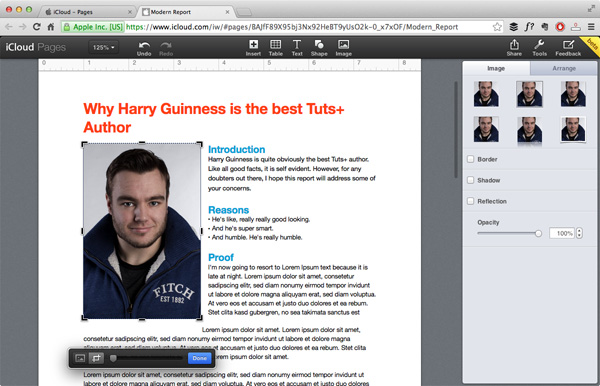Click the browser forward arrow
The image size is (600, 386).
(x=23, y=27)
